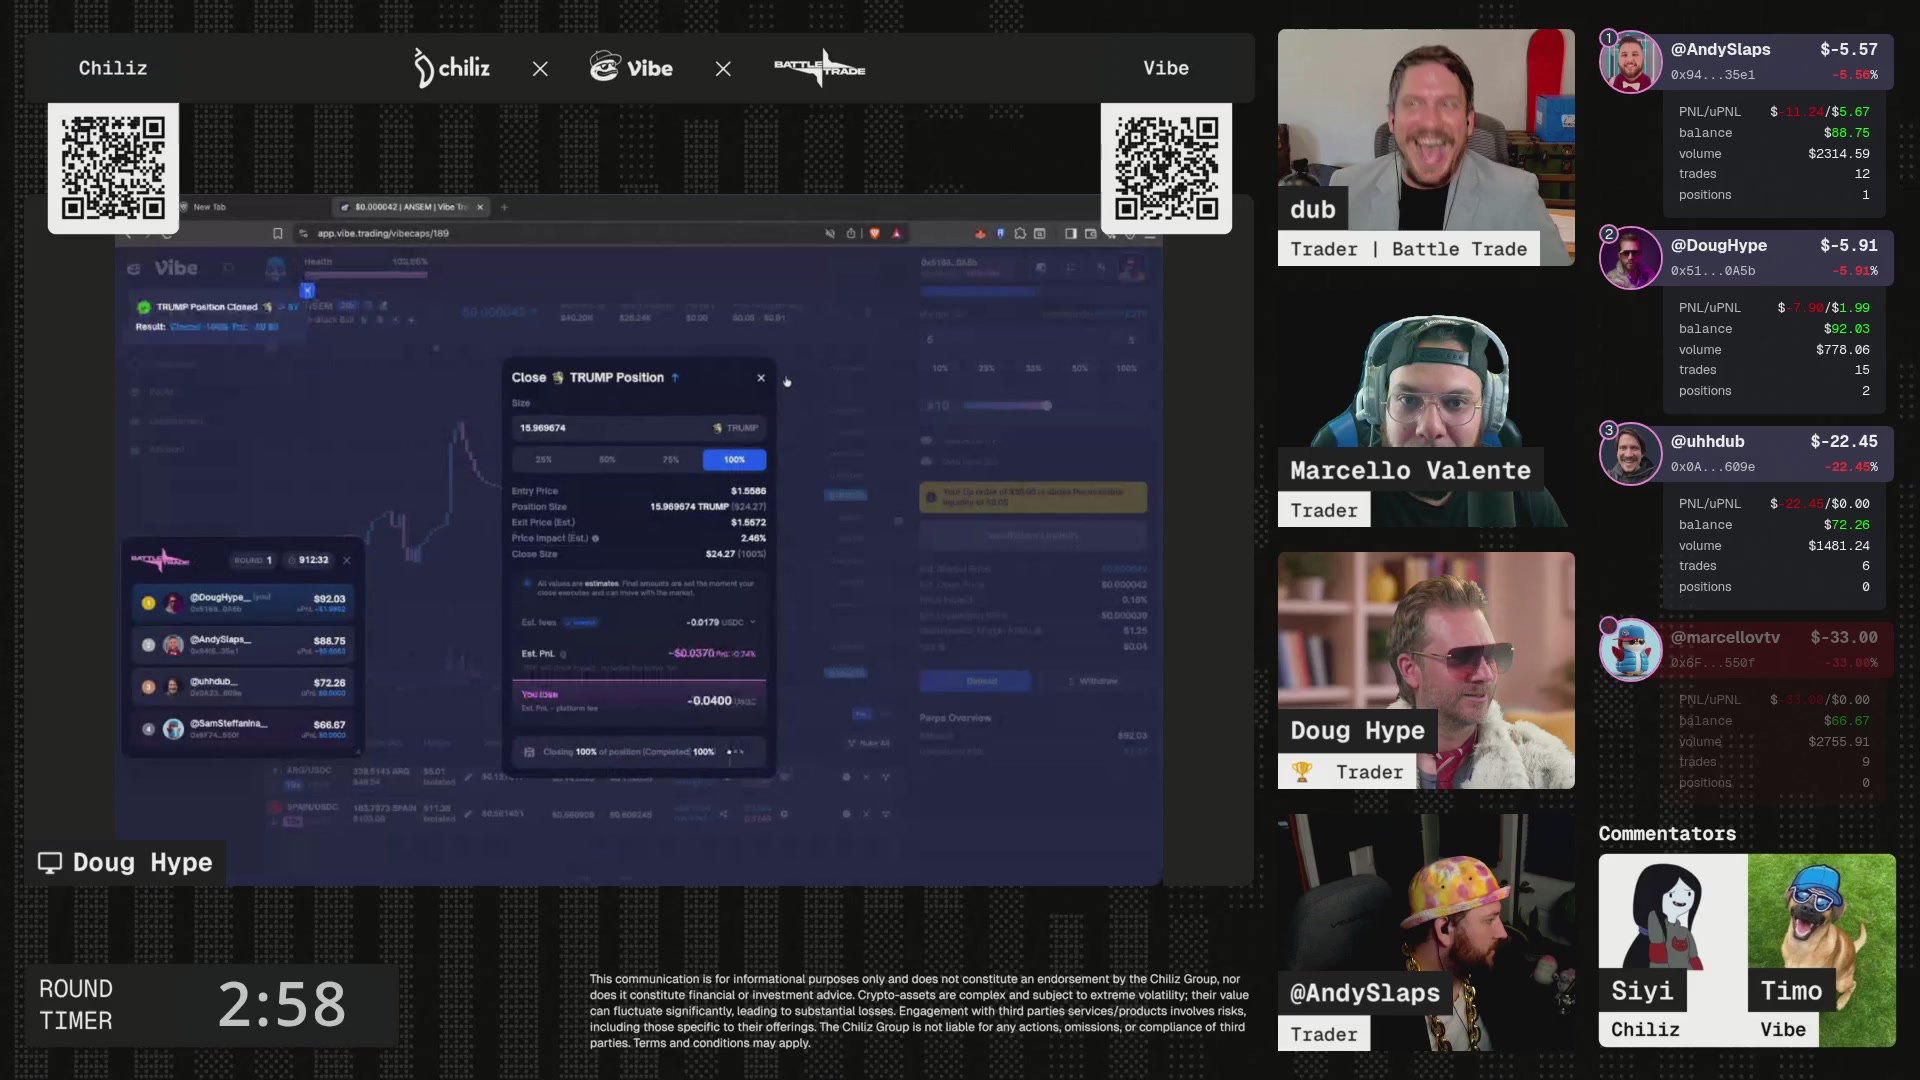Select @DougHype_ row in Battle Trade widget

[244, 602]
